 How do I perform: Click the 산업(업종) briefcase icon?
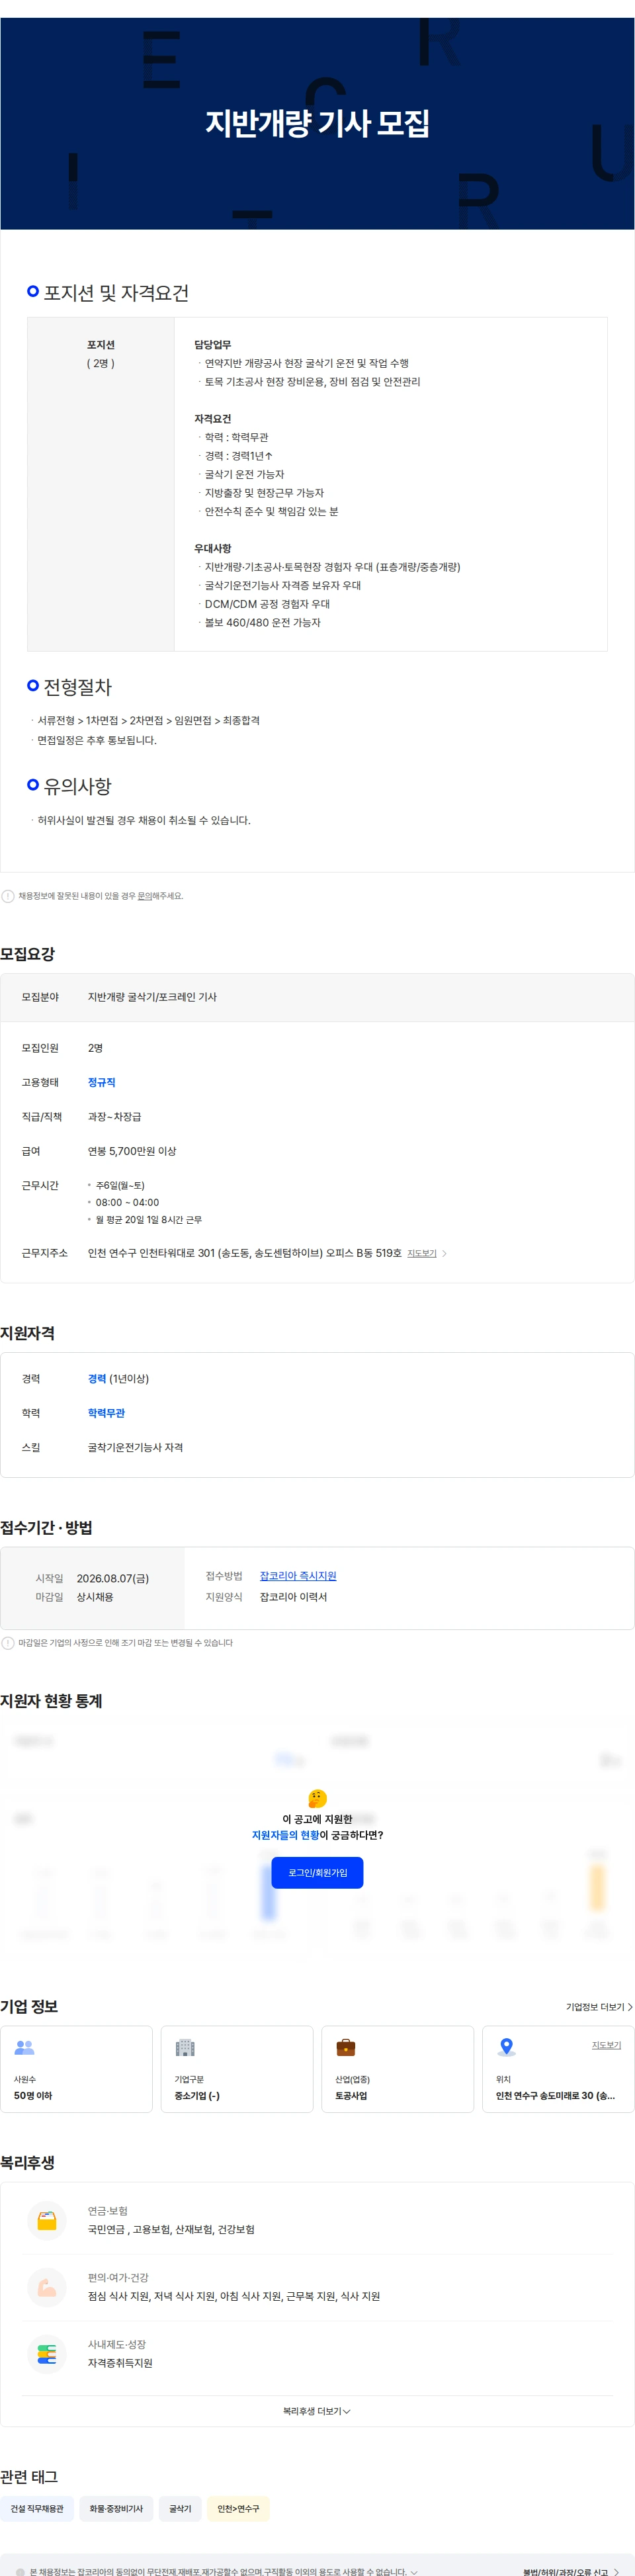[346, 2047]
